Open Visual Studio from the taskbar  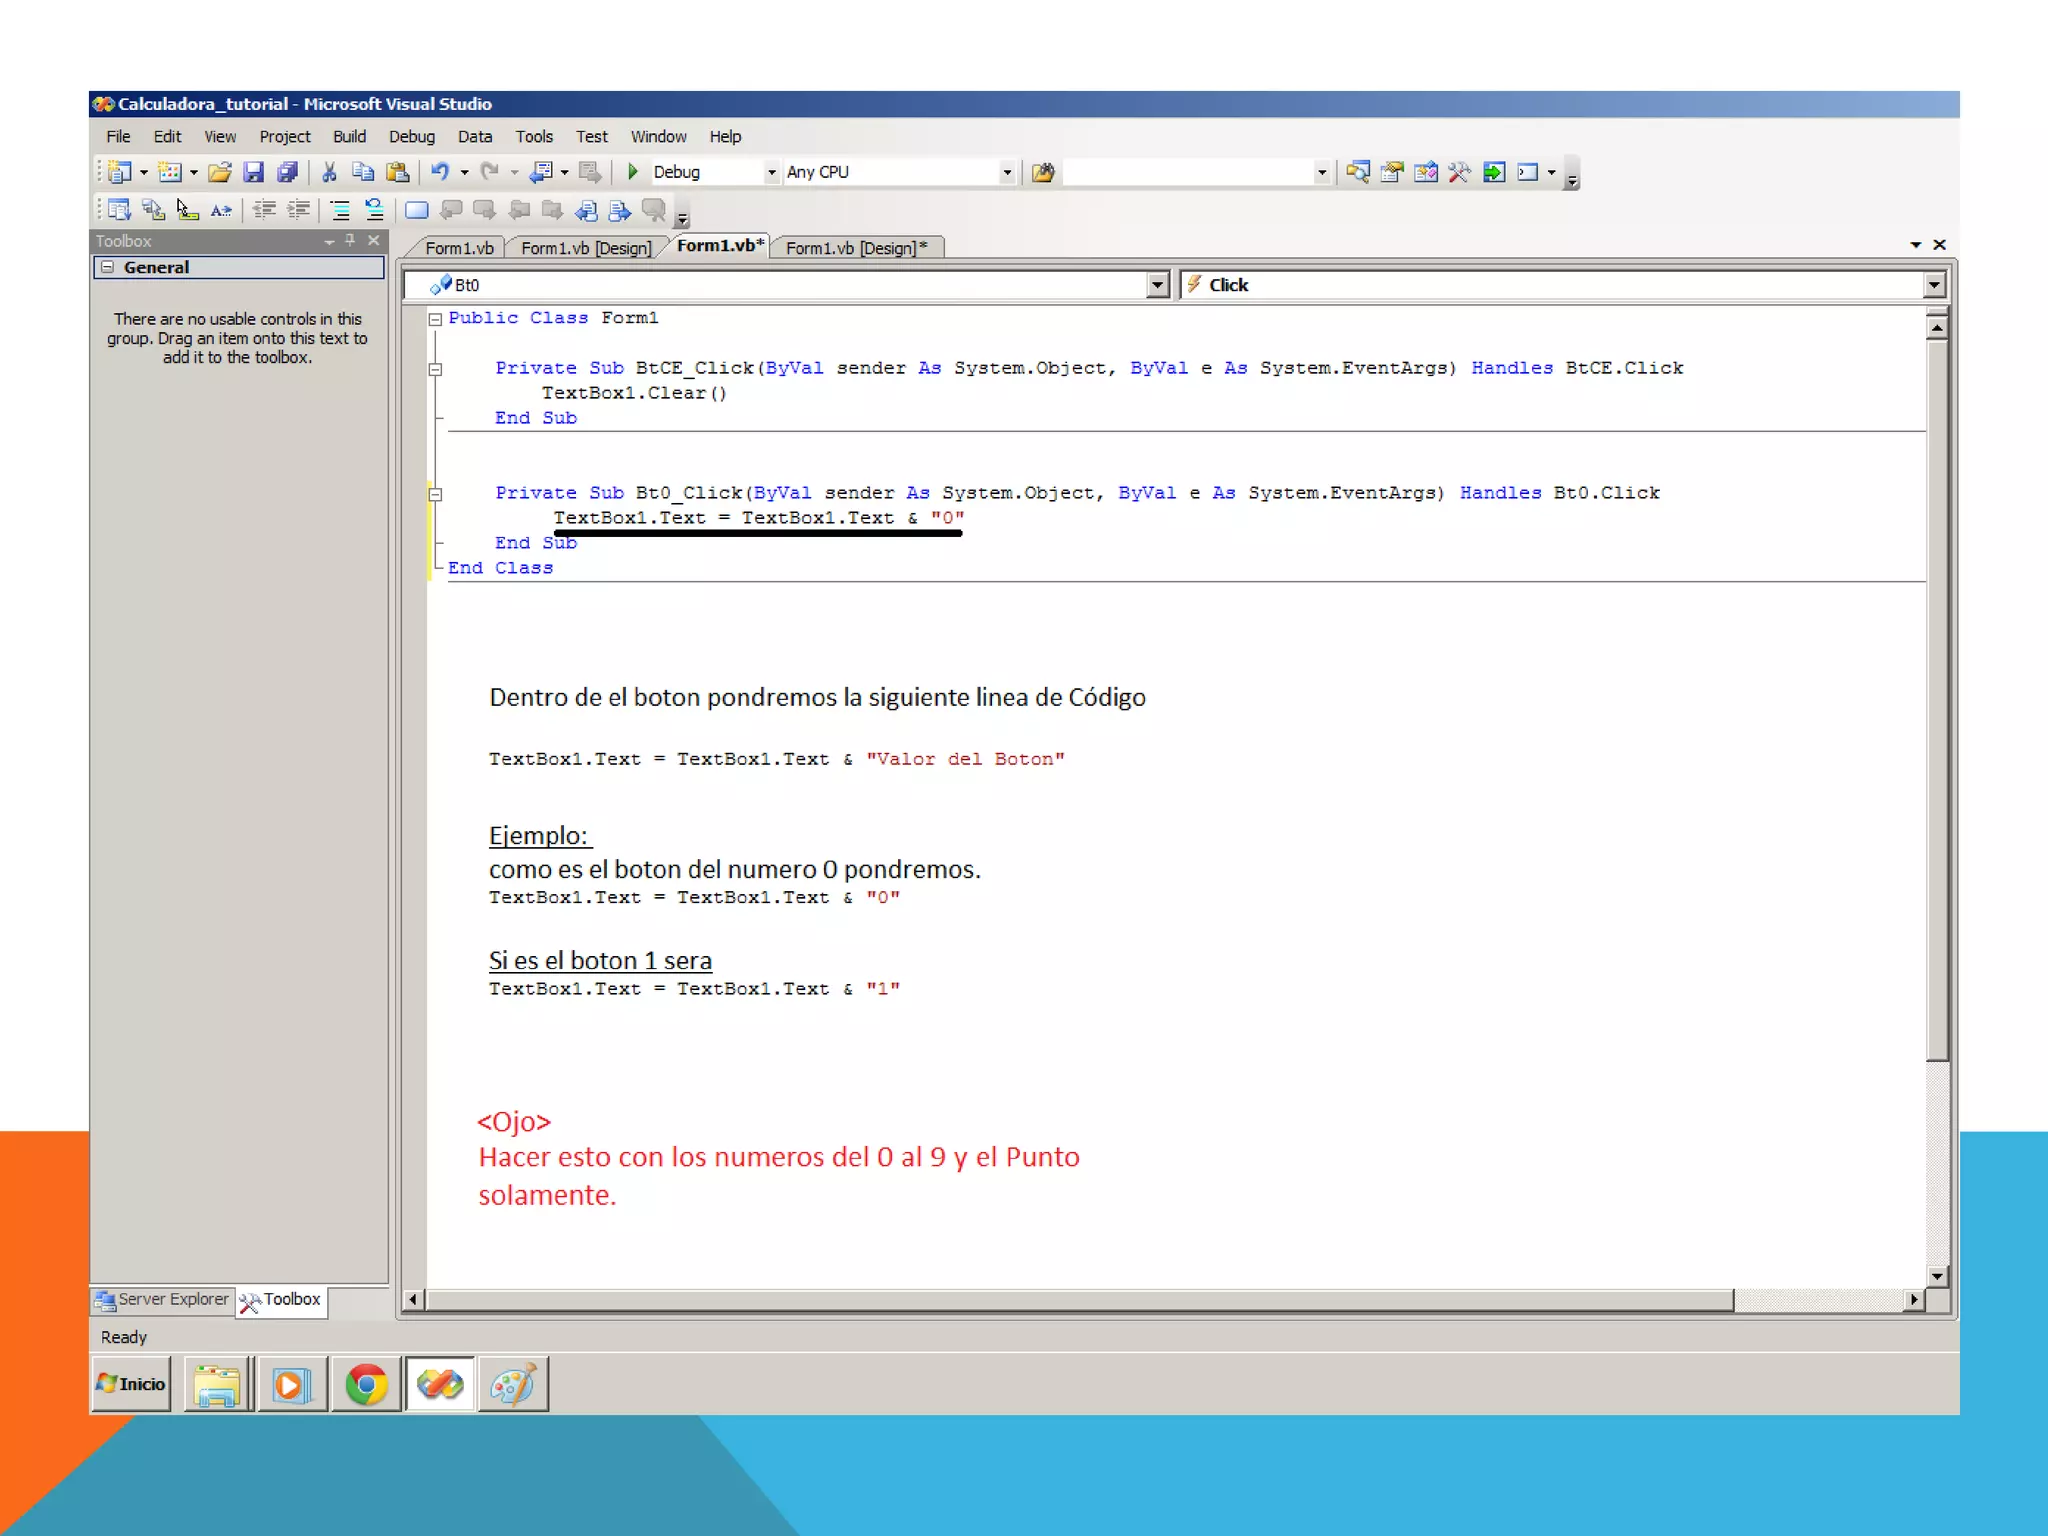(440, 1384)
